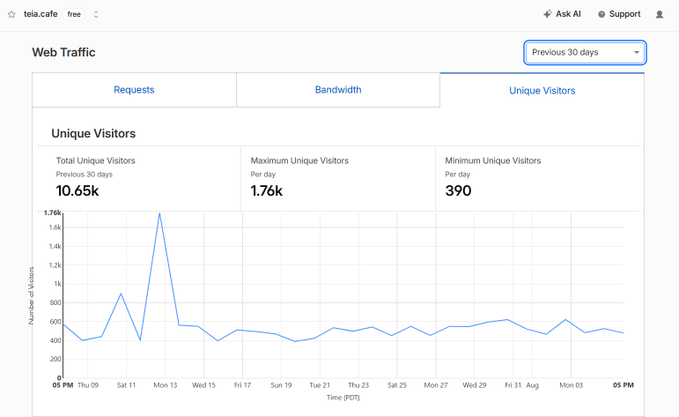Click the Minimum Unique Visitors label
Viewport: 679px width, 417px height.
point(493,161)
